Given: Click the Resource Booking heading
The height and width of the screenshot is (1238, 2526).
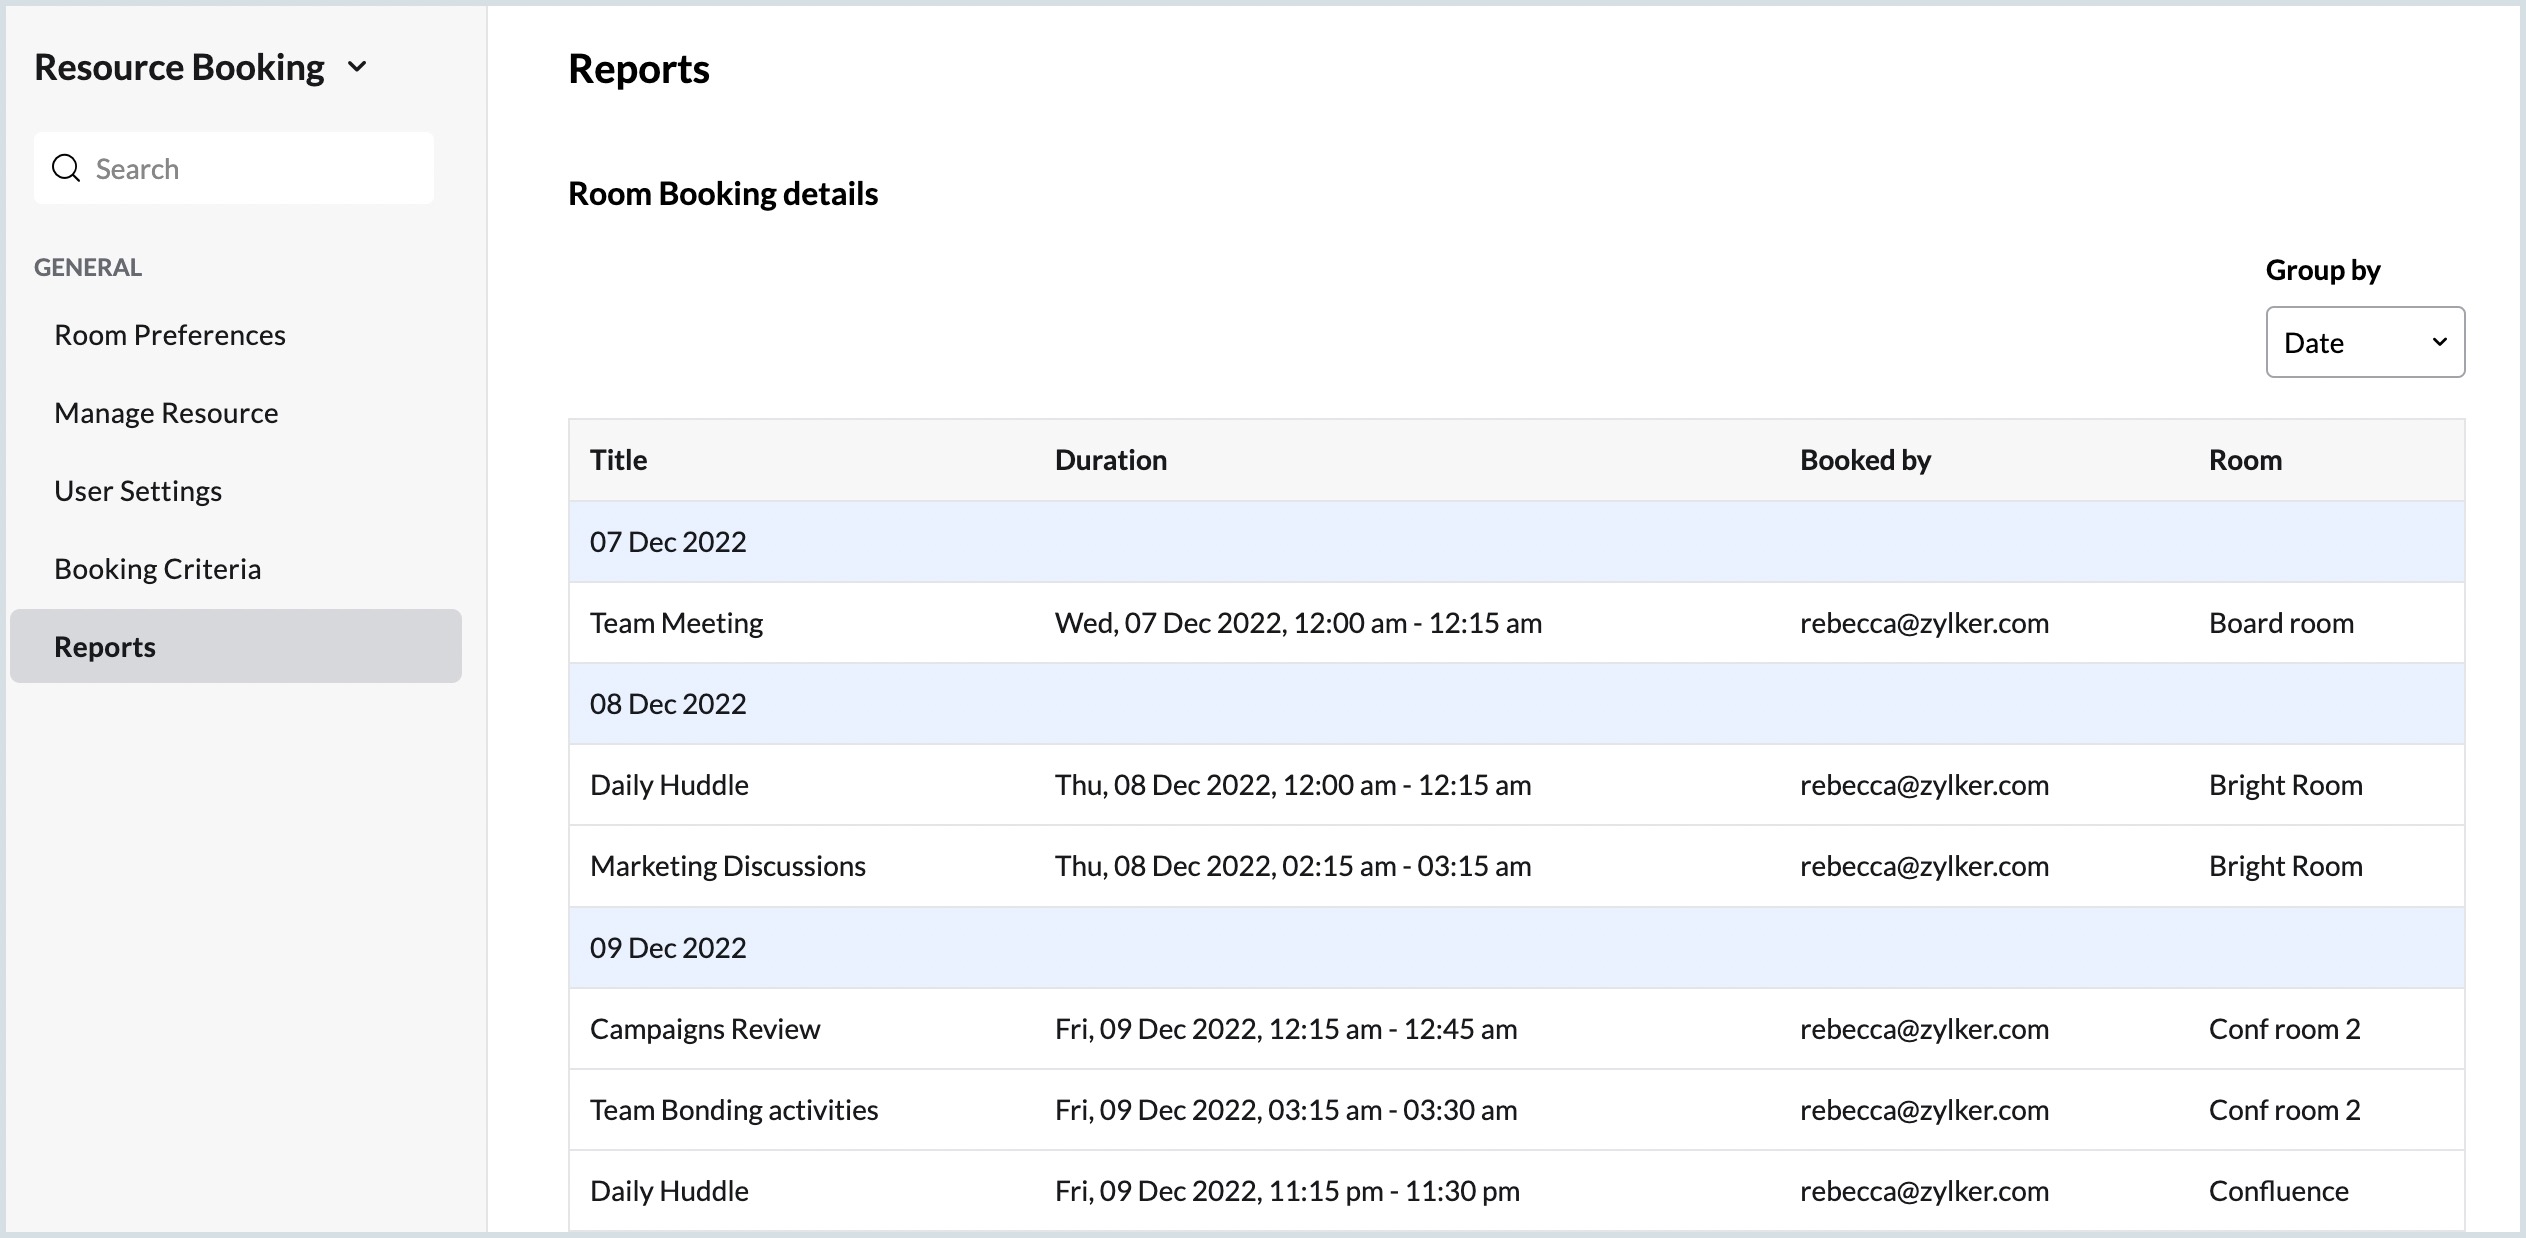Looking at the screenshot, I should pos(179,67).
